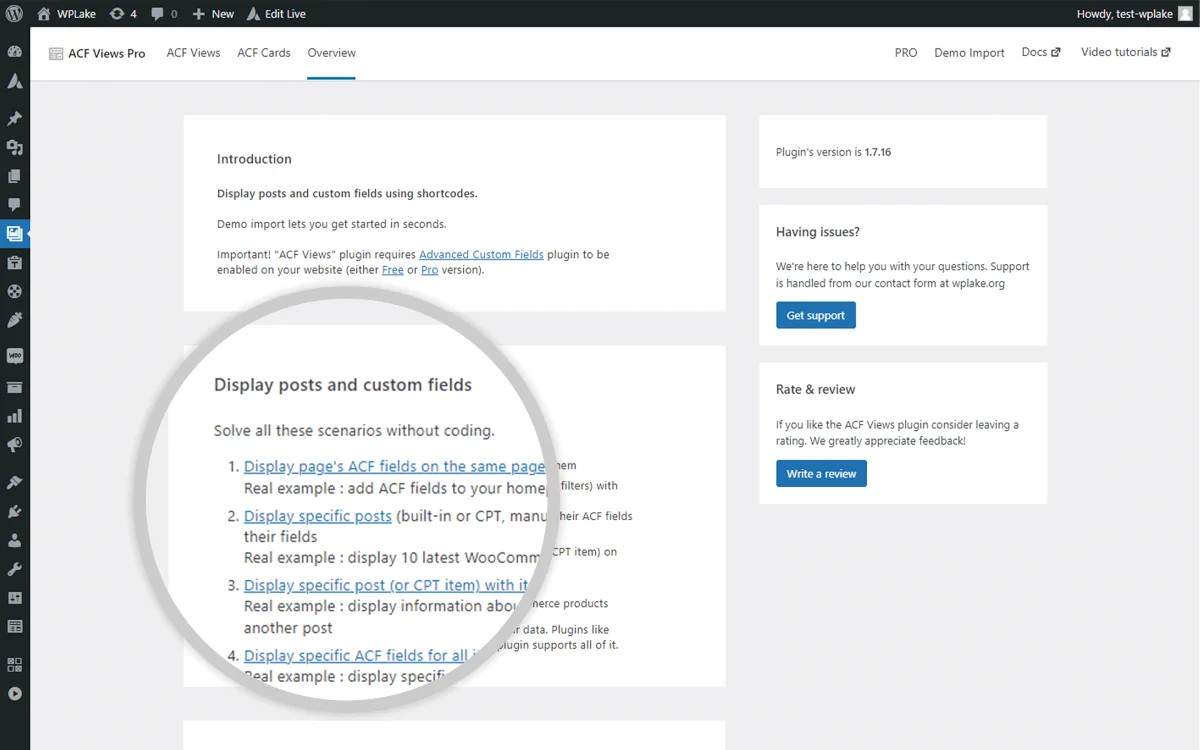The width and height of the screenshot is (1200, 750).
Task: Open the clipboard icon below ACF Views
Action: pyautogui.click(x=15, y=263)
